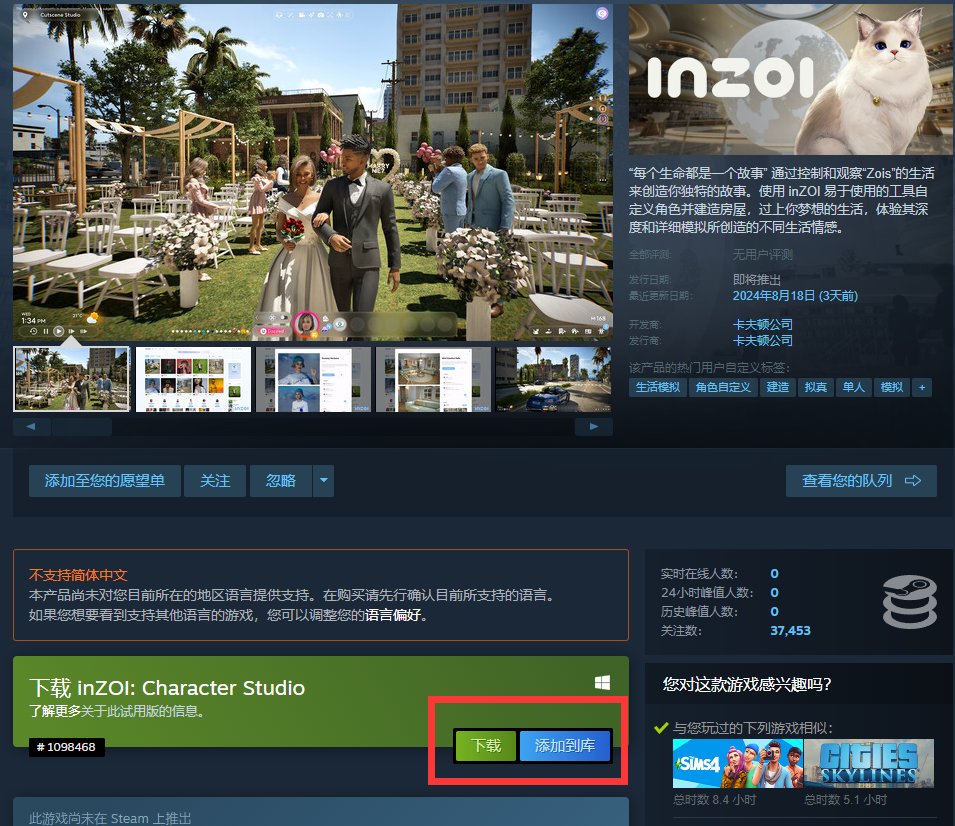Select the 生活模拟 tag
The width and height of the screenshot is (955, 826).
[x=658, y=387]
